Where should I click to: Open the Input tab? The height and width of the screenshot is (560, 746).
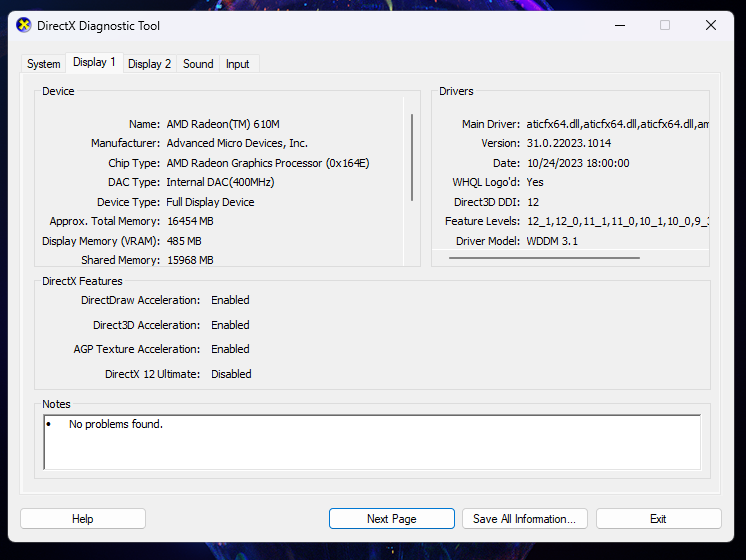pos(237,64)
